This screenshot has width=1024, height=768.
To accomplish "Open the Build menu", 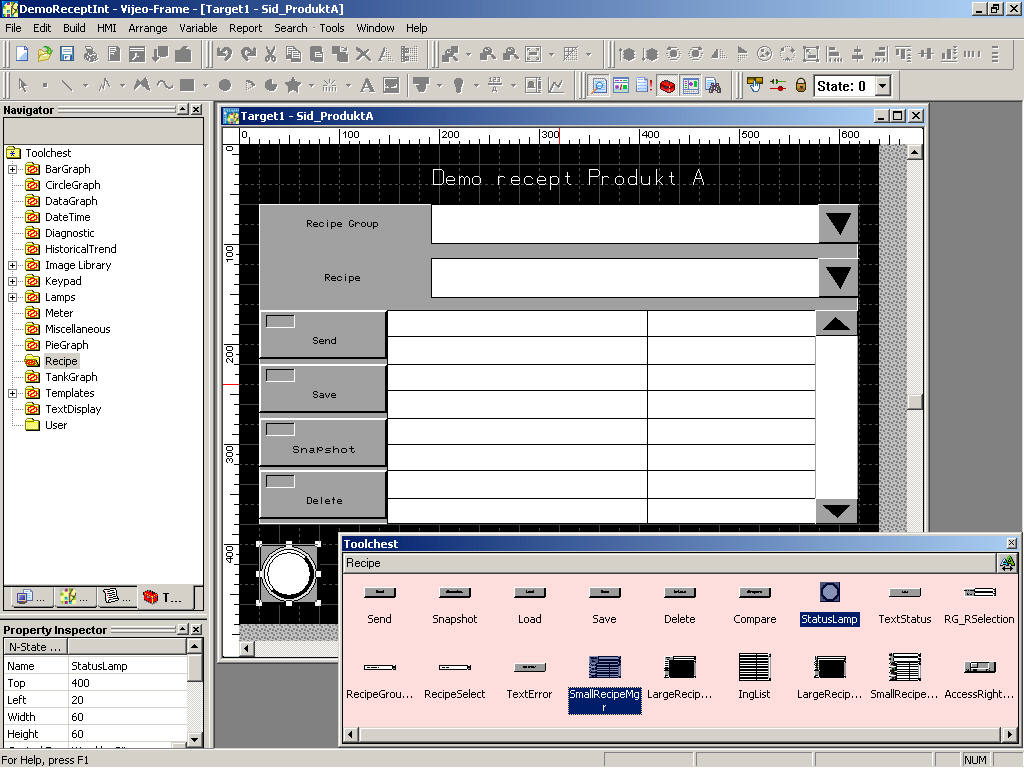I will 74,28.
